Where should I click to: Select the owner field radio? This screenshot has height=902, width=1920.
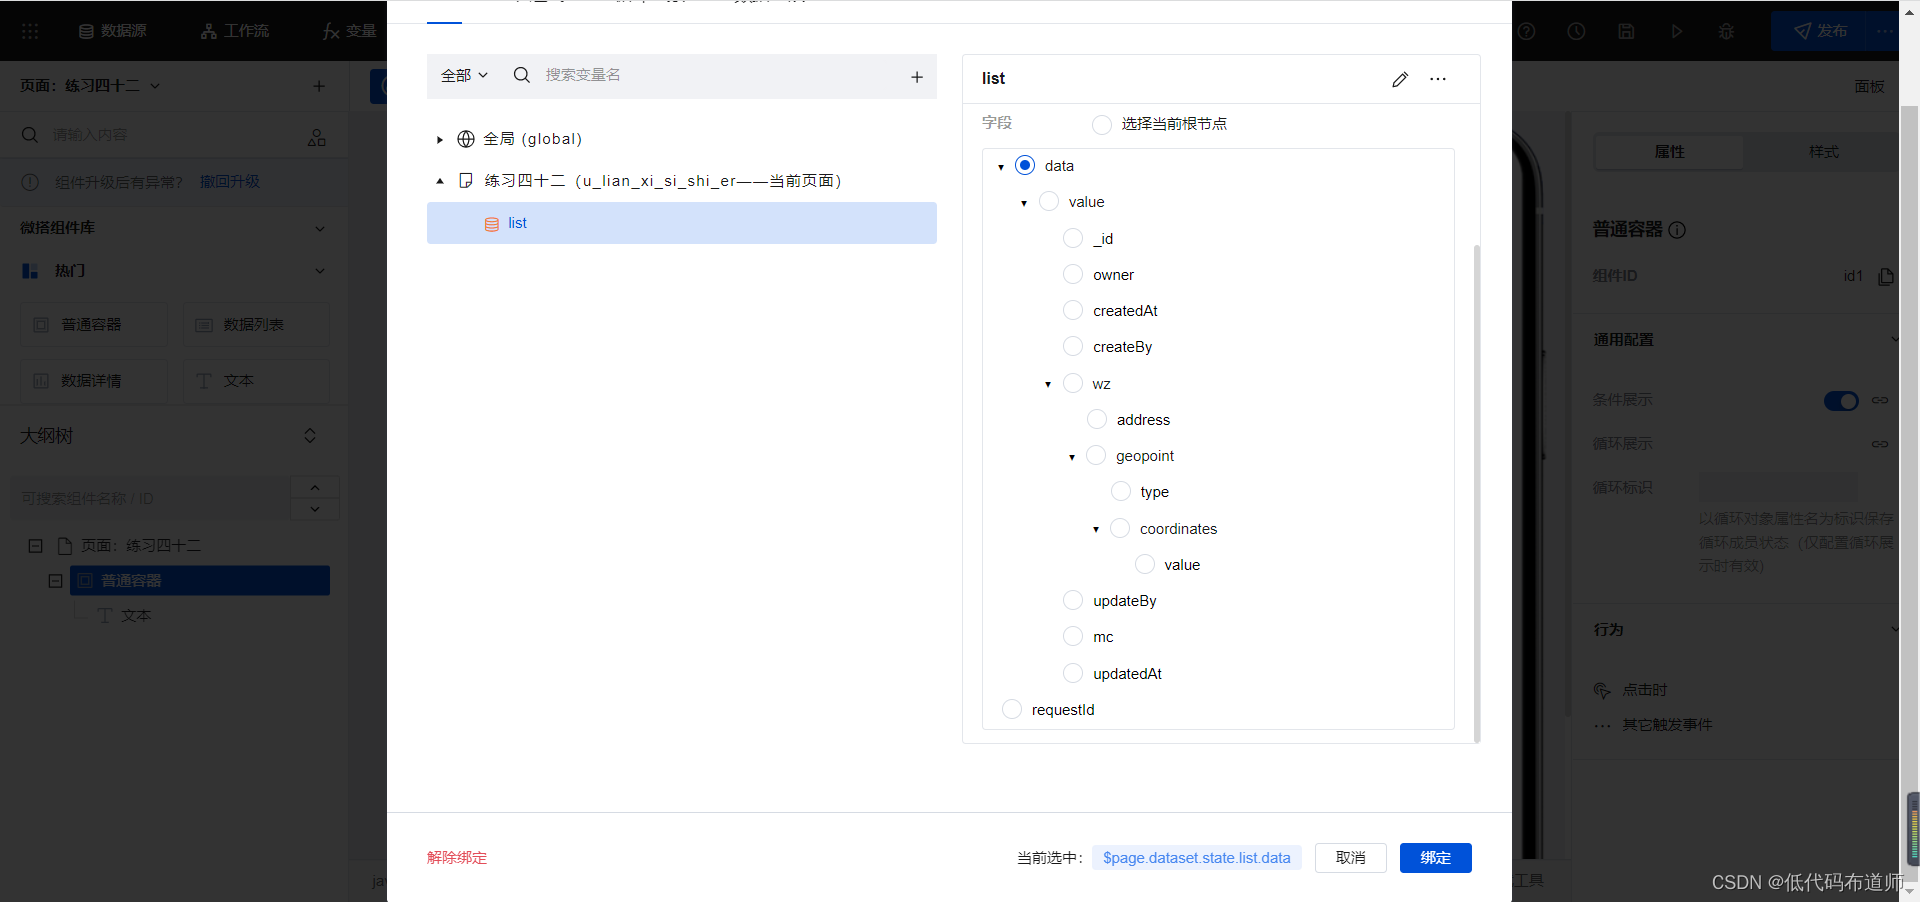click(1073, 274)
